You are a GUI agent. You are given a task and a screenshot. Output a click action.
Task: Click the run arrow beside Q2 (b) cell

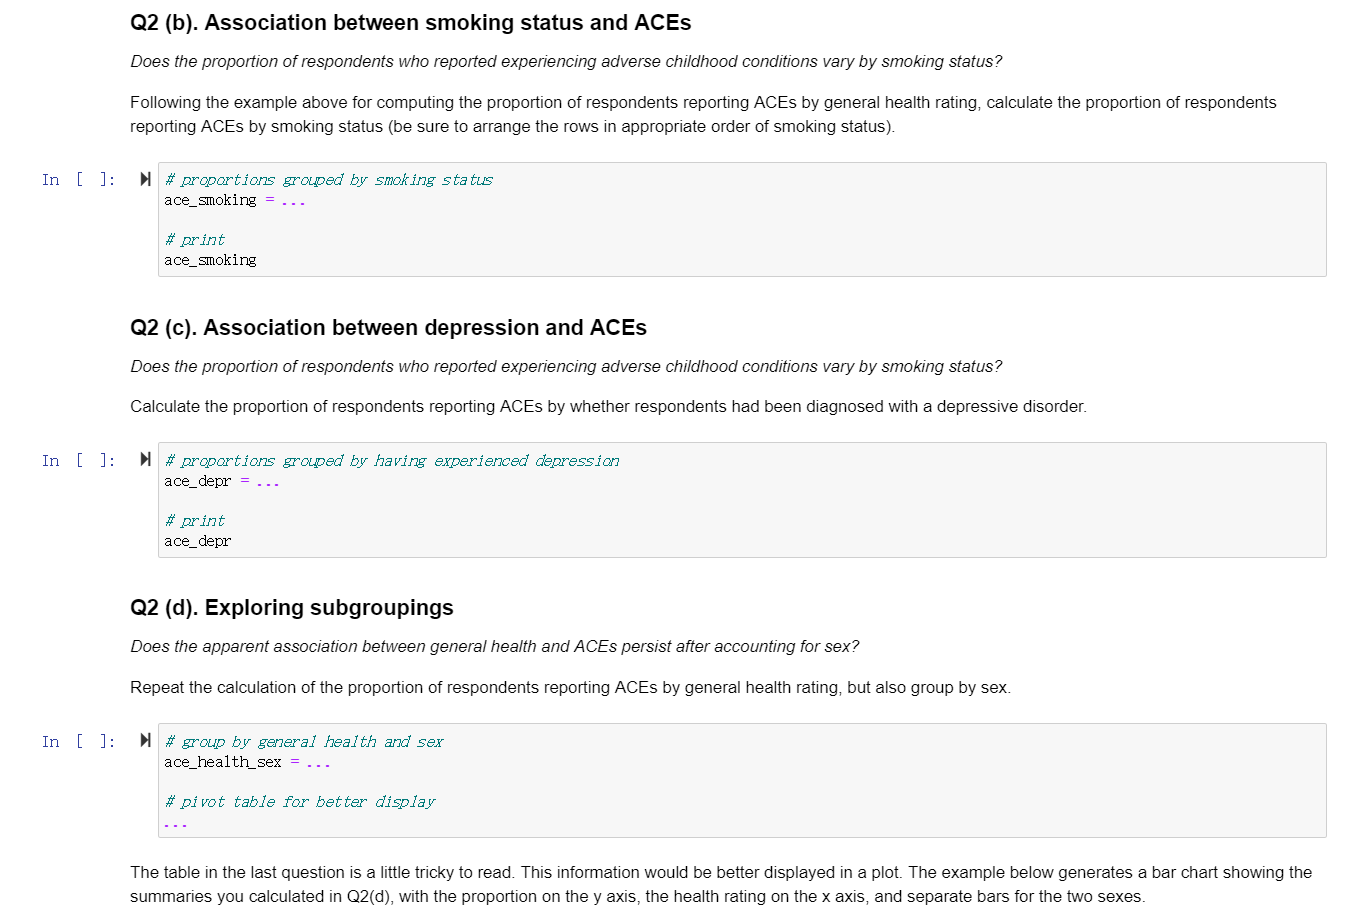click(146, 179)
